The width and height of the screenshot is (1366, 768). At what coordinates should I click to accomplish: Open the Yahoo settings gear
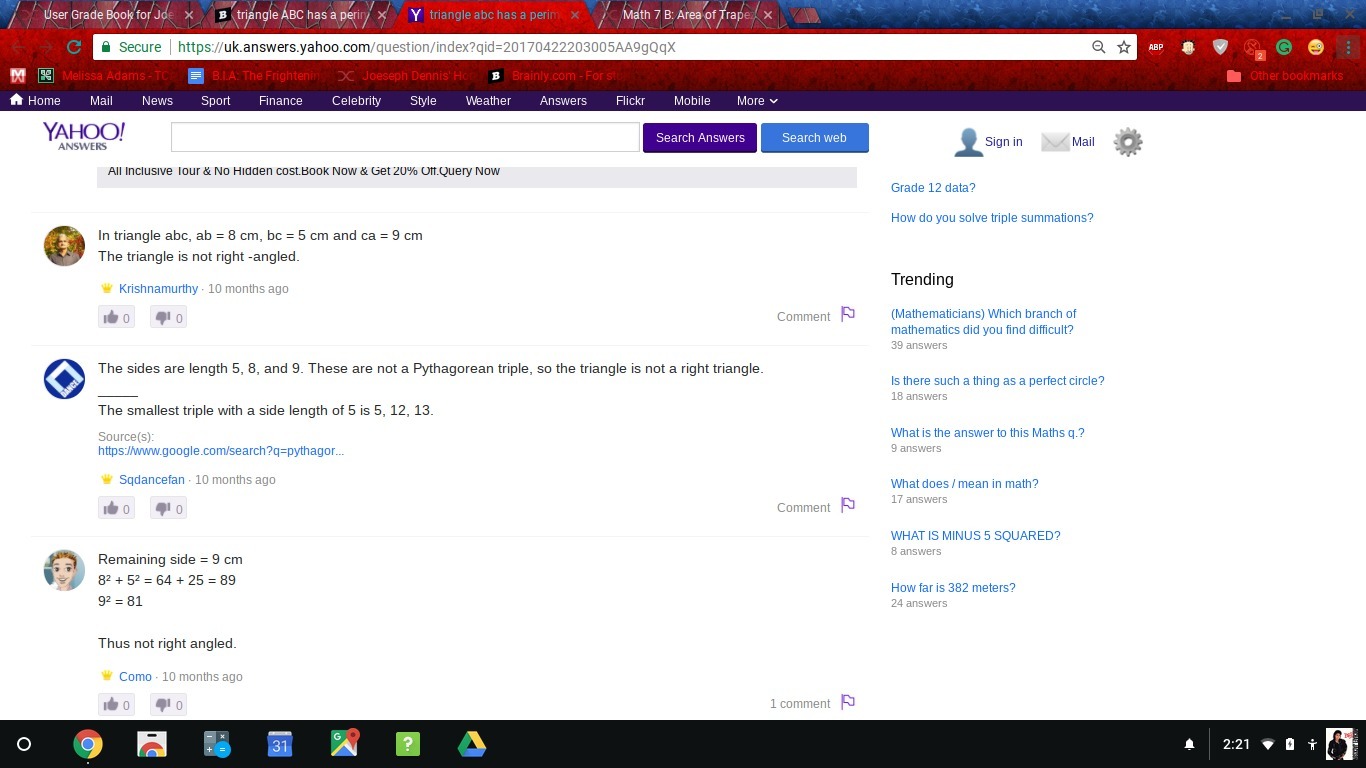pos(1128,142)
